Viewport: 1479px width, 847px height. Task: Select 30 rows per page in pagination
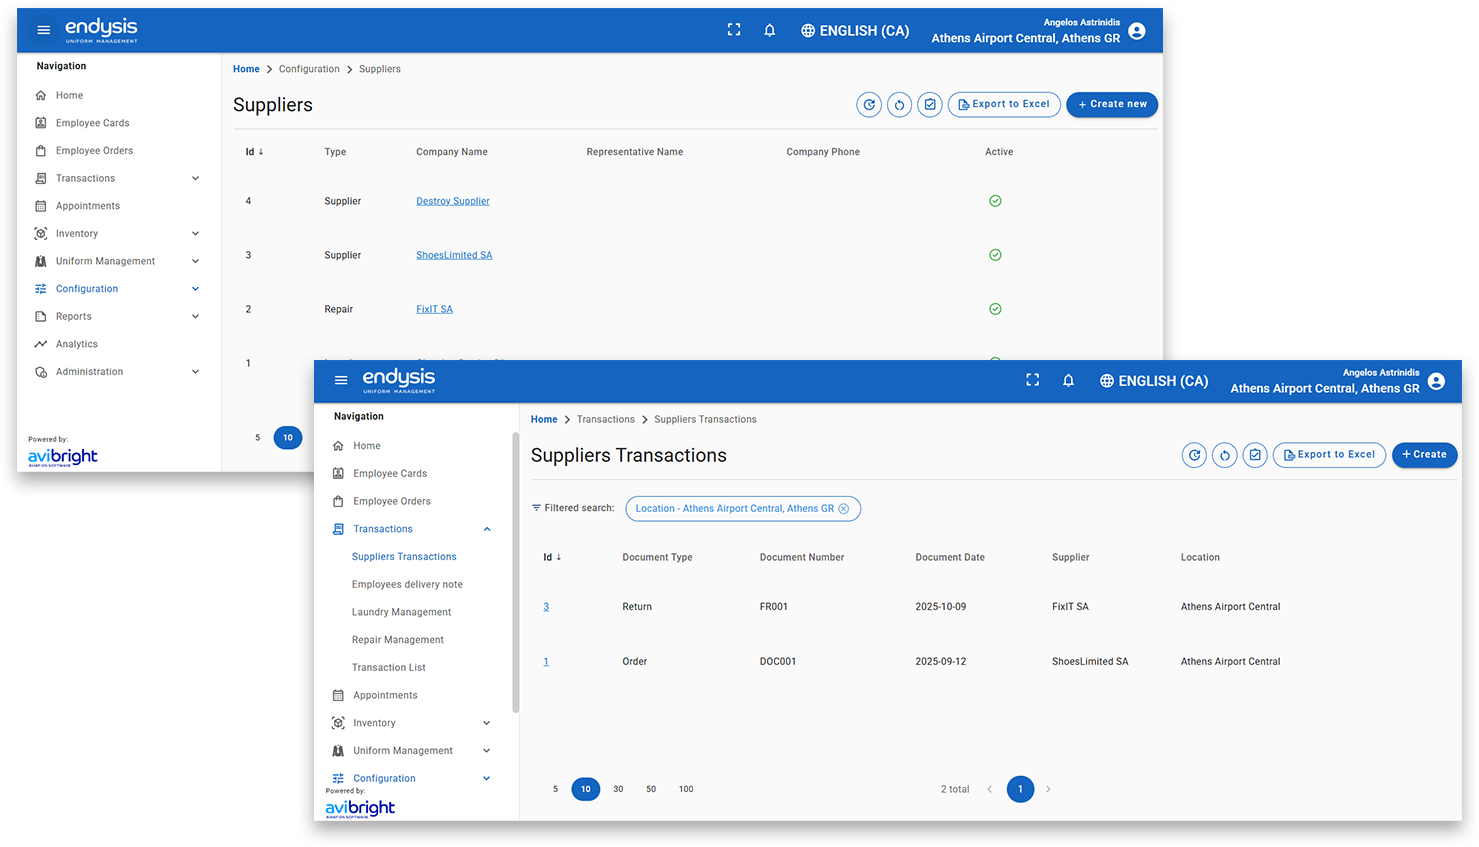point(618,789)
